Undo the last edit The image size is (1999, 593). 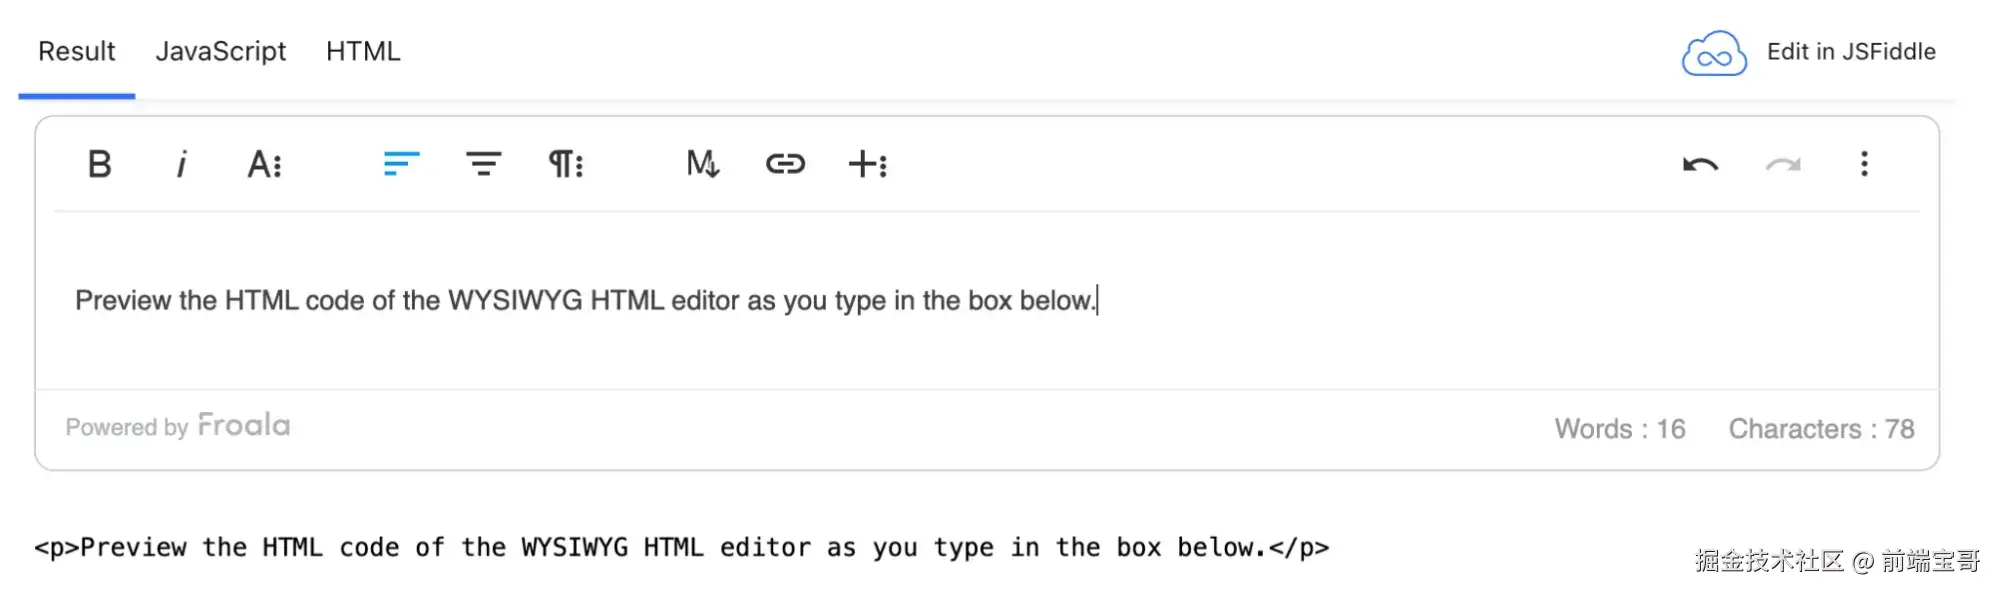[x=1700, y=164]
